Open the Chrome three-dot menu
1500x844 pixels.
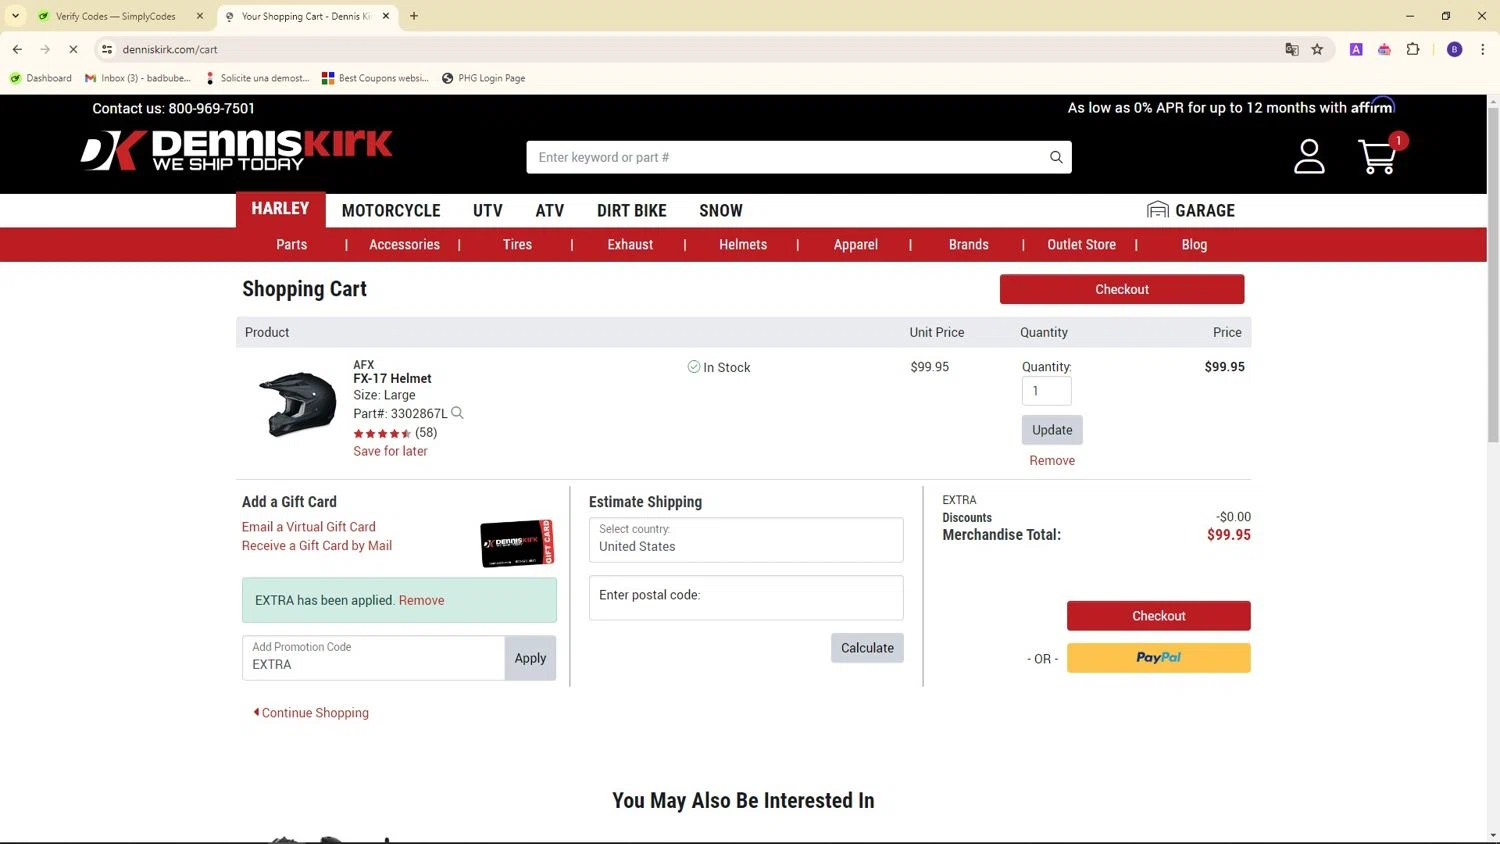click(x=1483, y=49)
